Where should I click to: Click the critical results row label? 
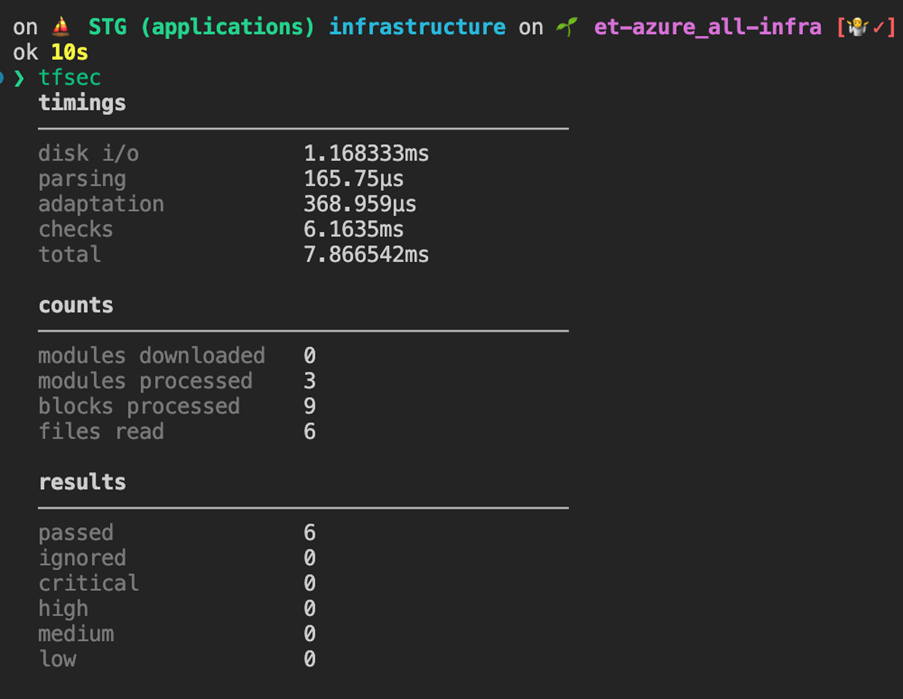point(89,583)
